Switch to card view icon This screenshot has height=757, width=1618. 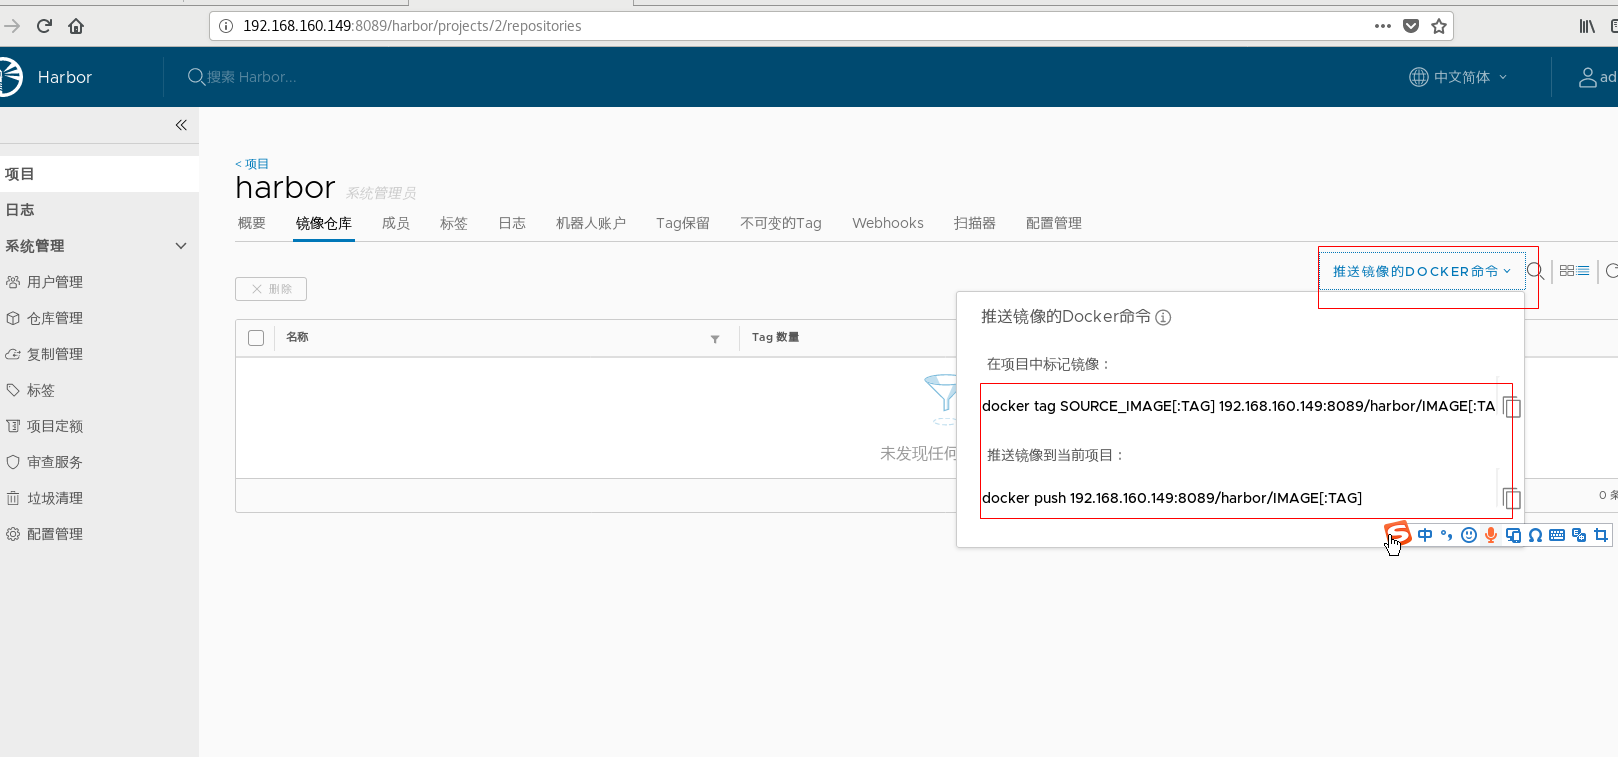pos(1567,271)
